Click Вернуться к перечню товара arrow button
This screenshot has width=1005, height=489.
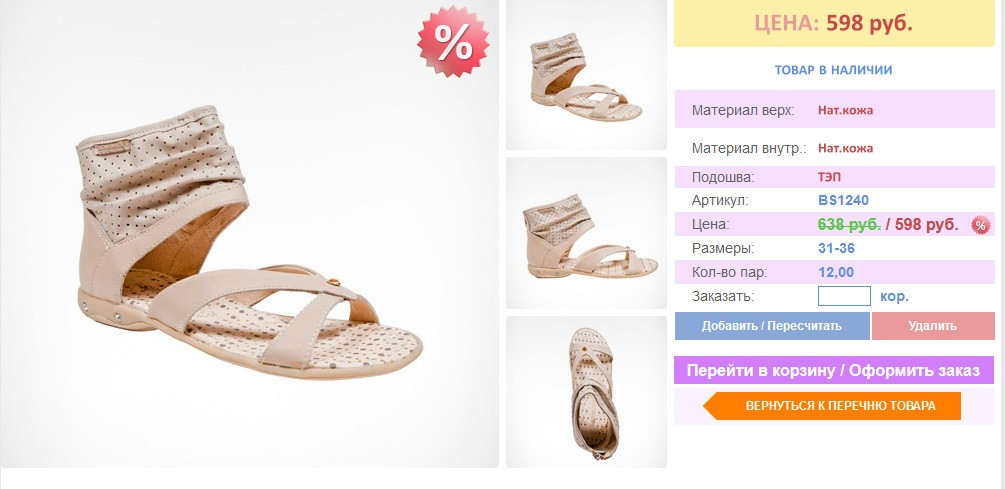tap(832, 406)
